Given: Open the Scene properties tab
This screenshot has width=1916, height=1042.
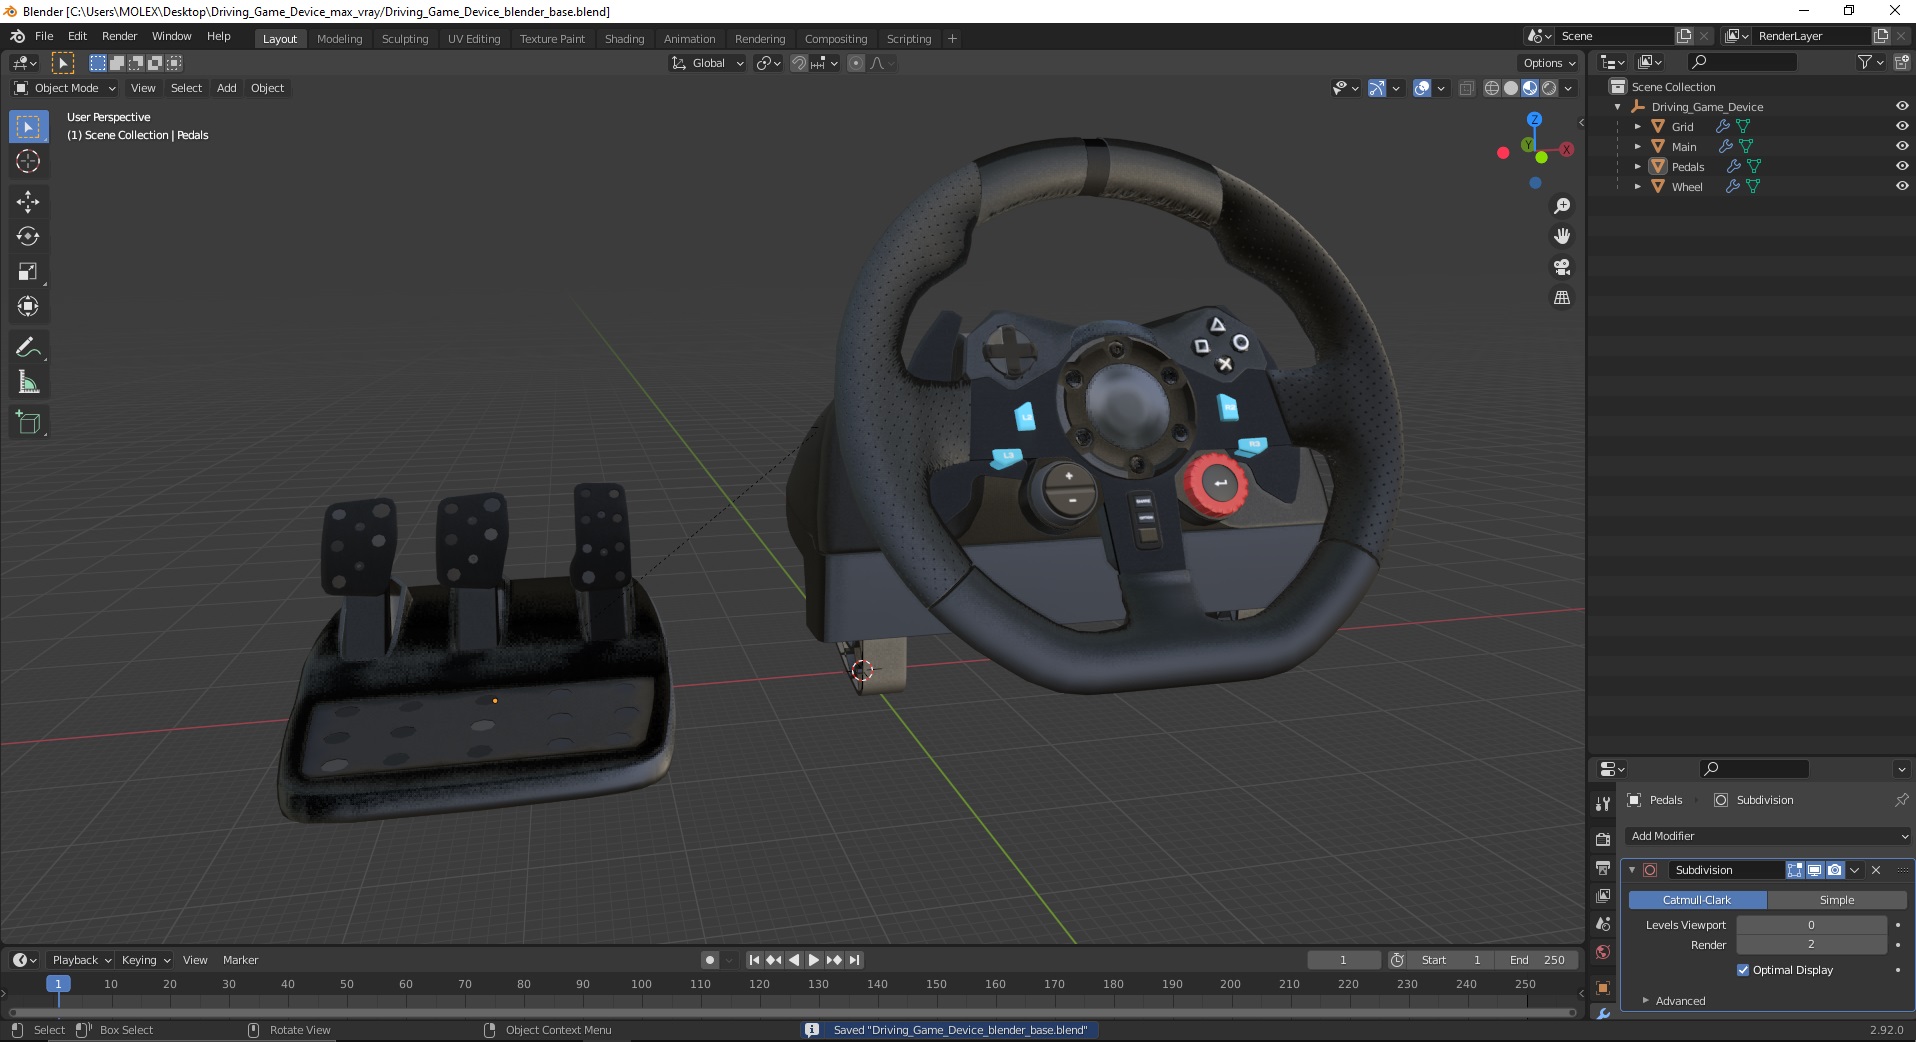Looking at the screenshot, I should 1603,924.
